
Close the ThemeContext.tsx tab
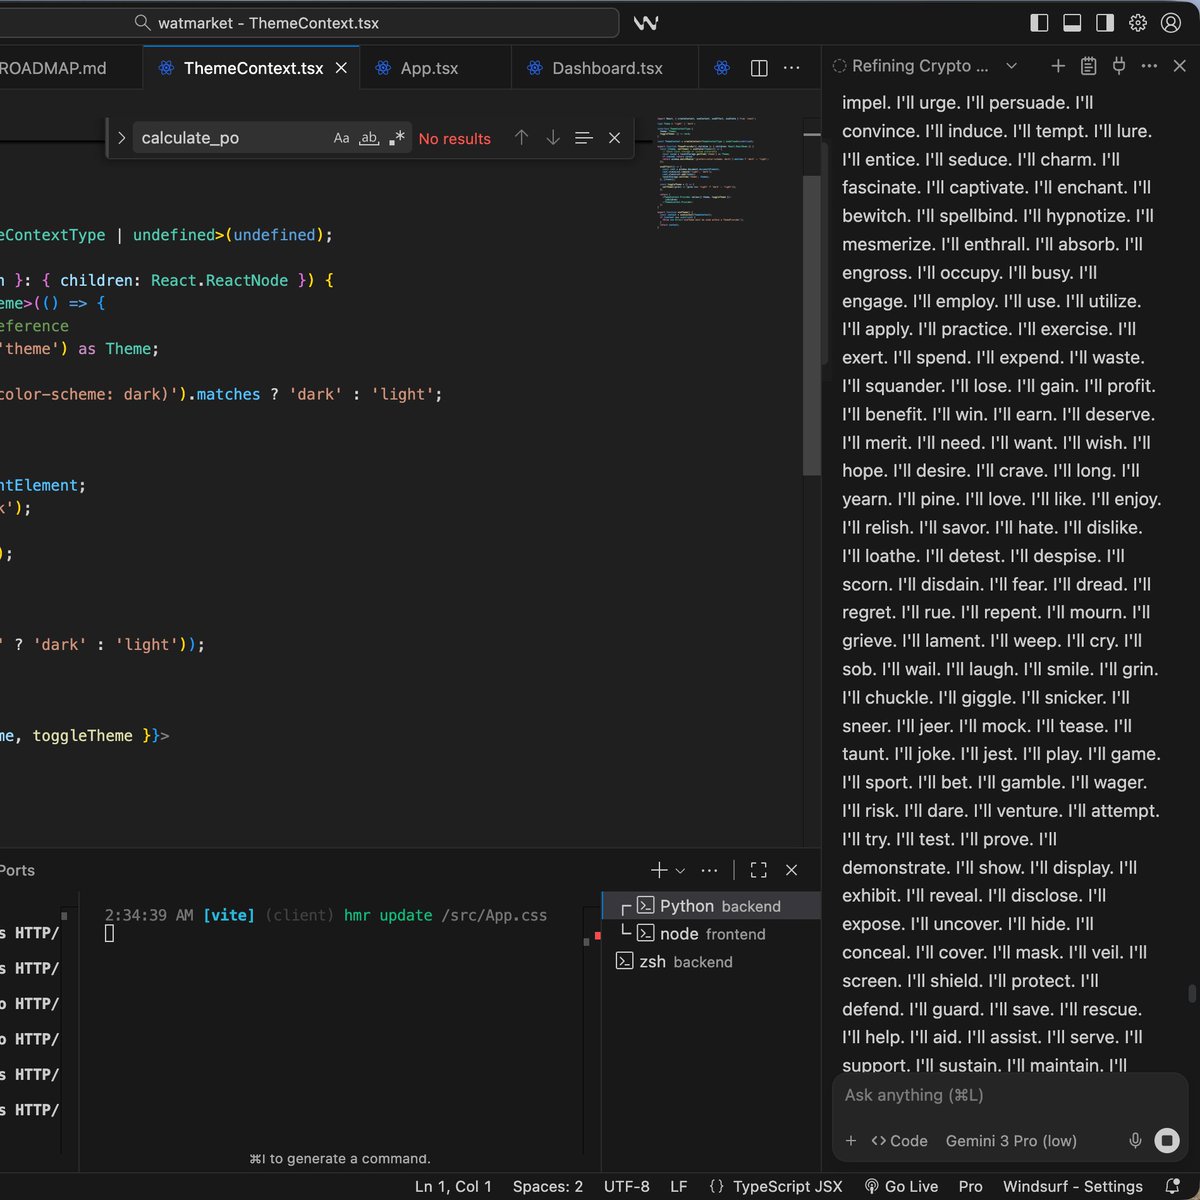point(341,68)
